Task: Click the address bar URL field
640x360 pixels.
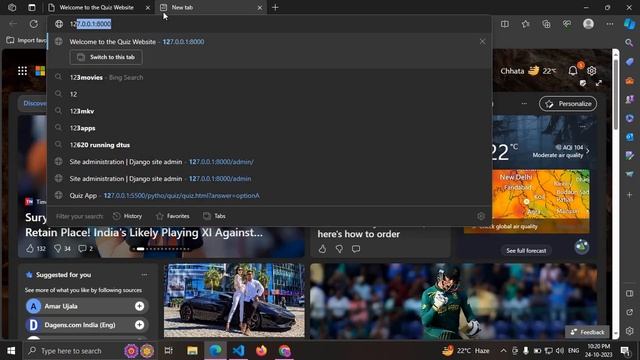Action: tap(269, 24)
